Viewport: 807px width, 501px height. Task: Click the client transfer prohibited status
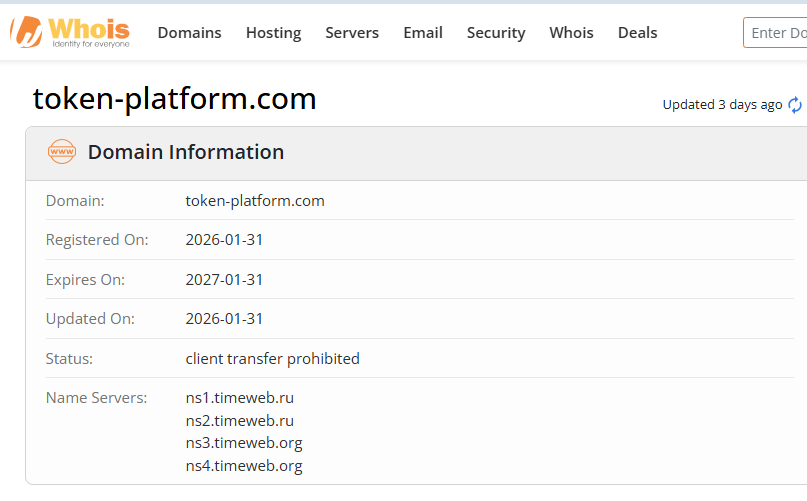point(272,358)
